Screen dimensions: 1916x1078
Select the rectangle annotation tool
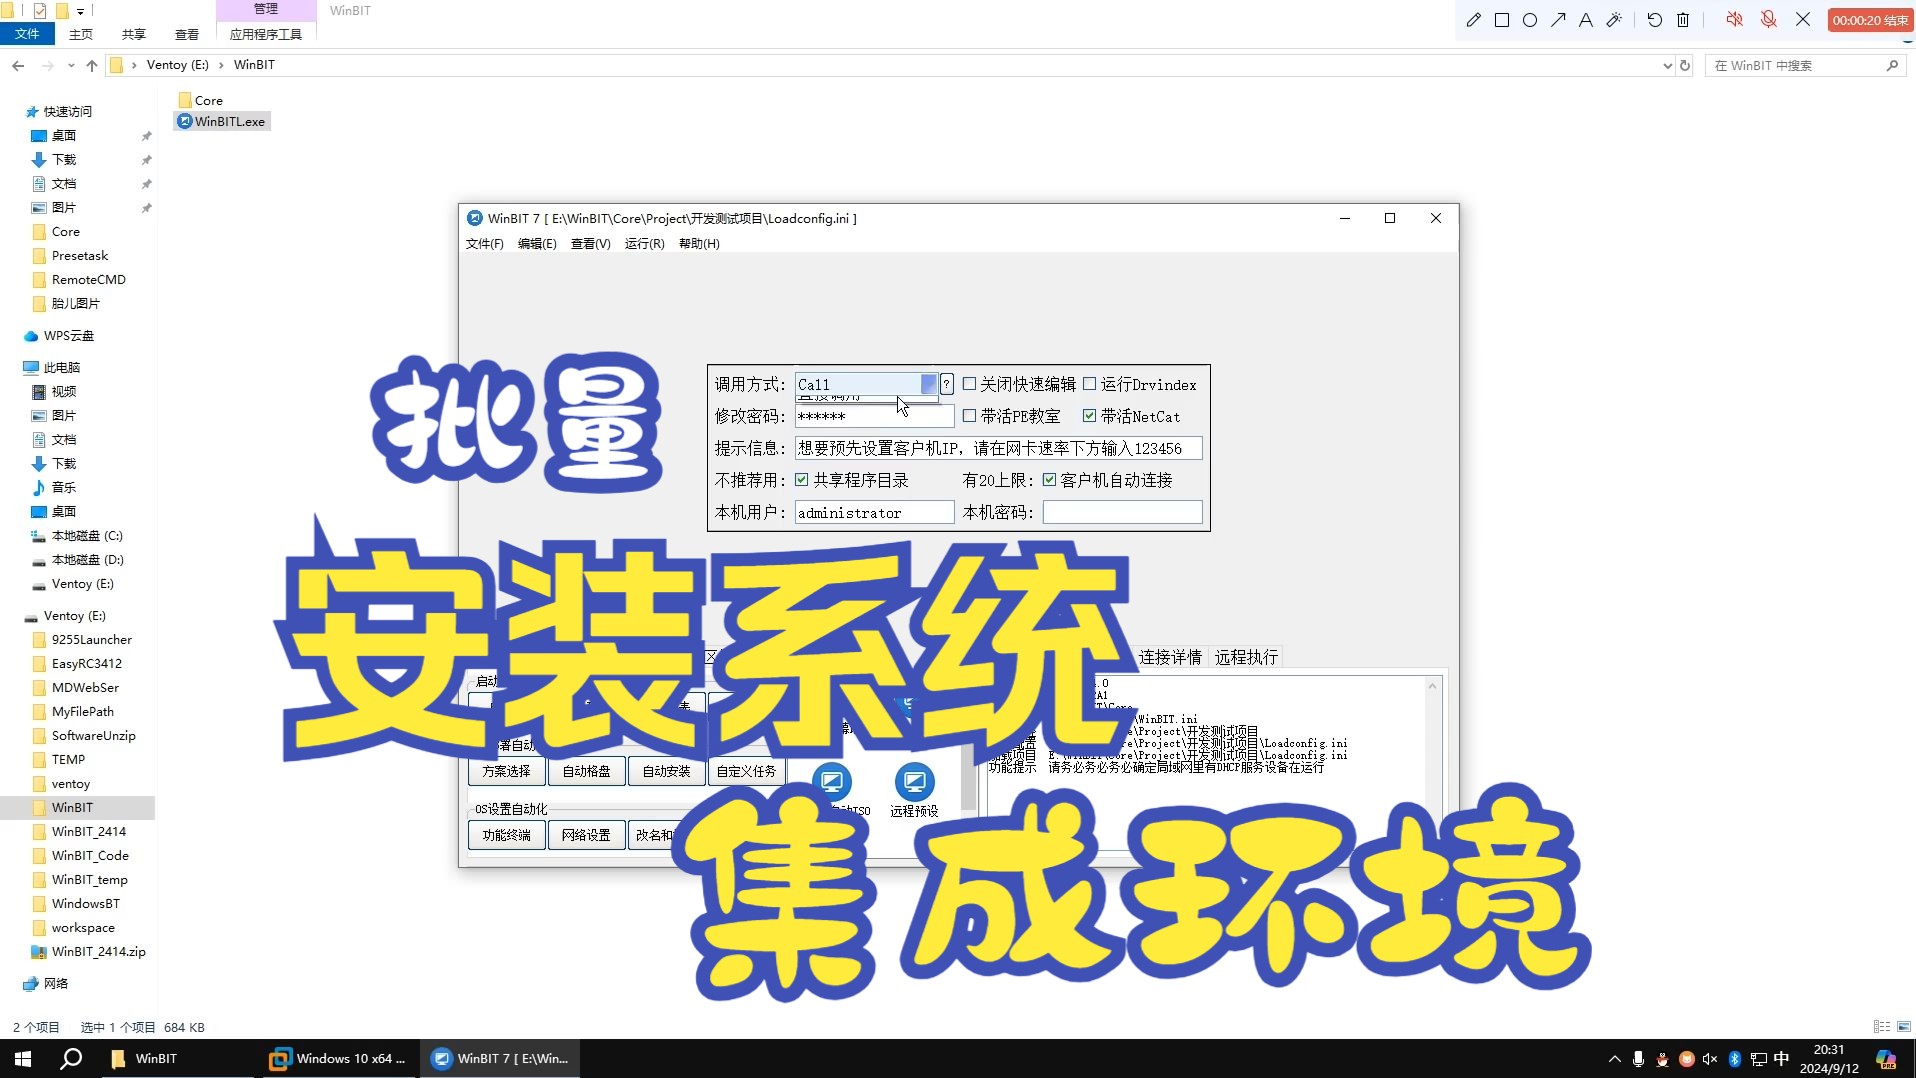point(1501,19)
